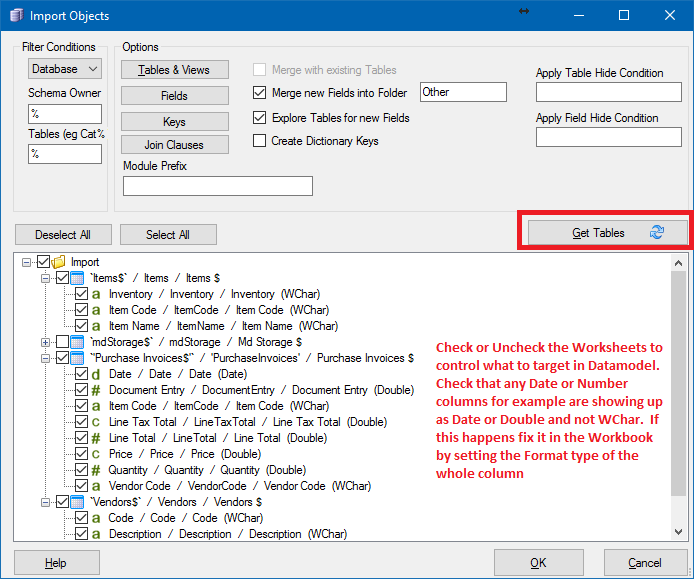
Task: Collapse the Import root node
Action: [27, 262]
